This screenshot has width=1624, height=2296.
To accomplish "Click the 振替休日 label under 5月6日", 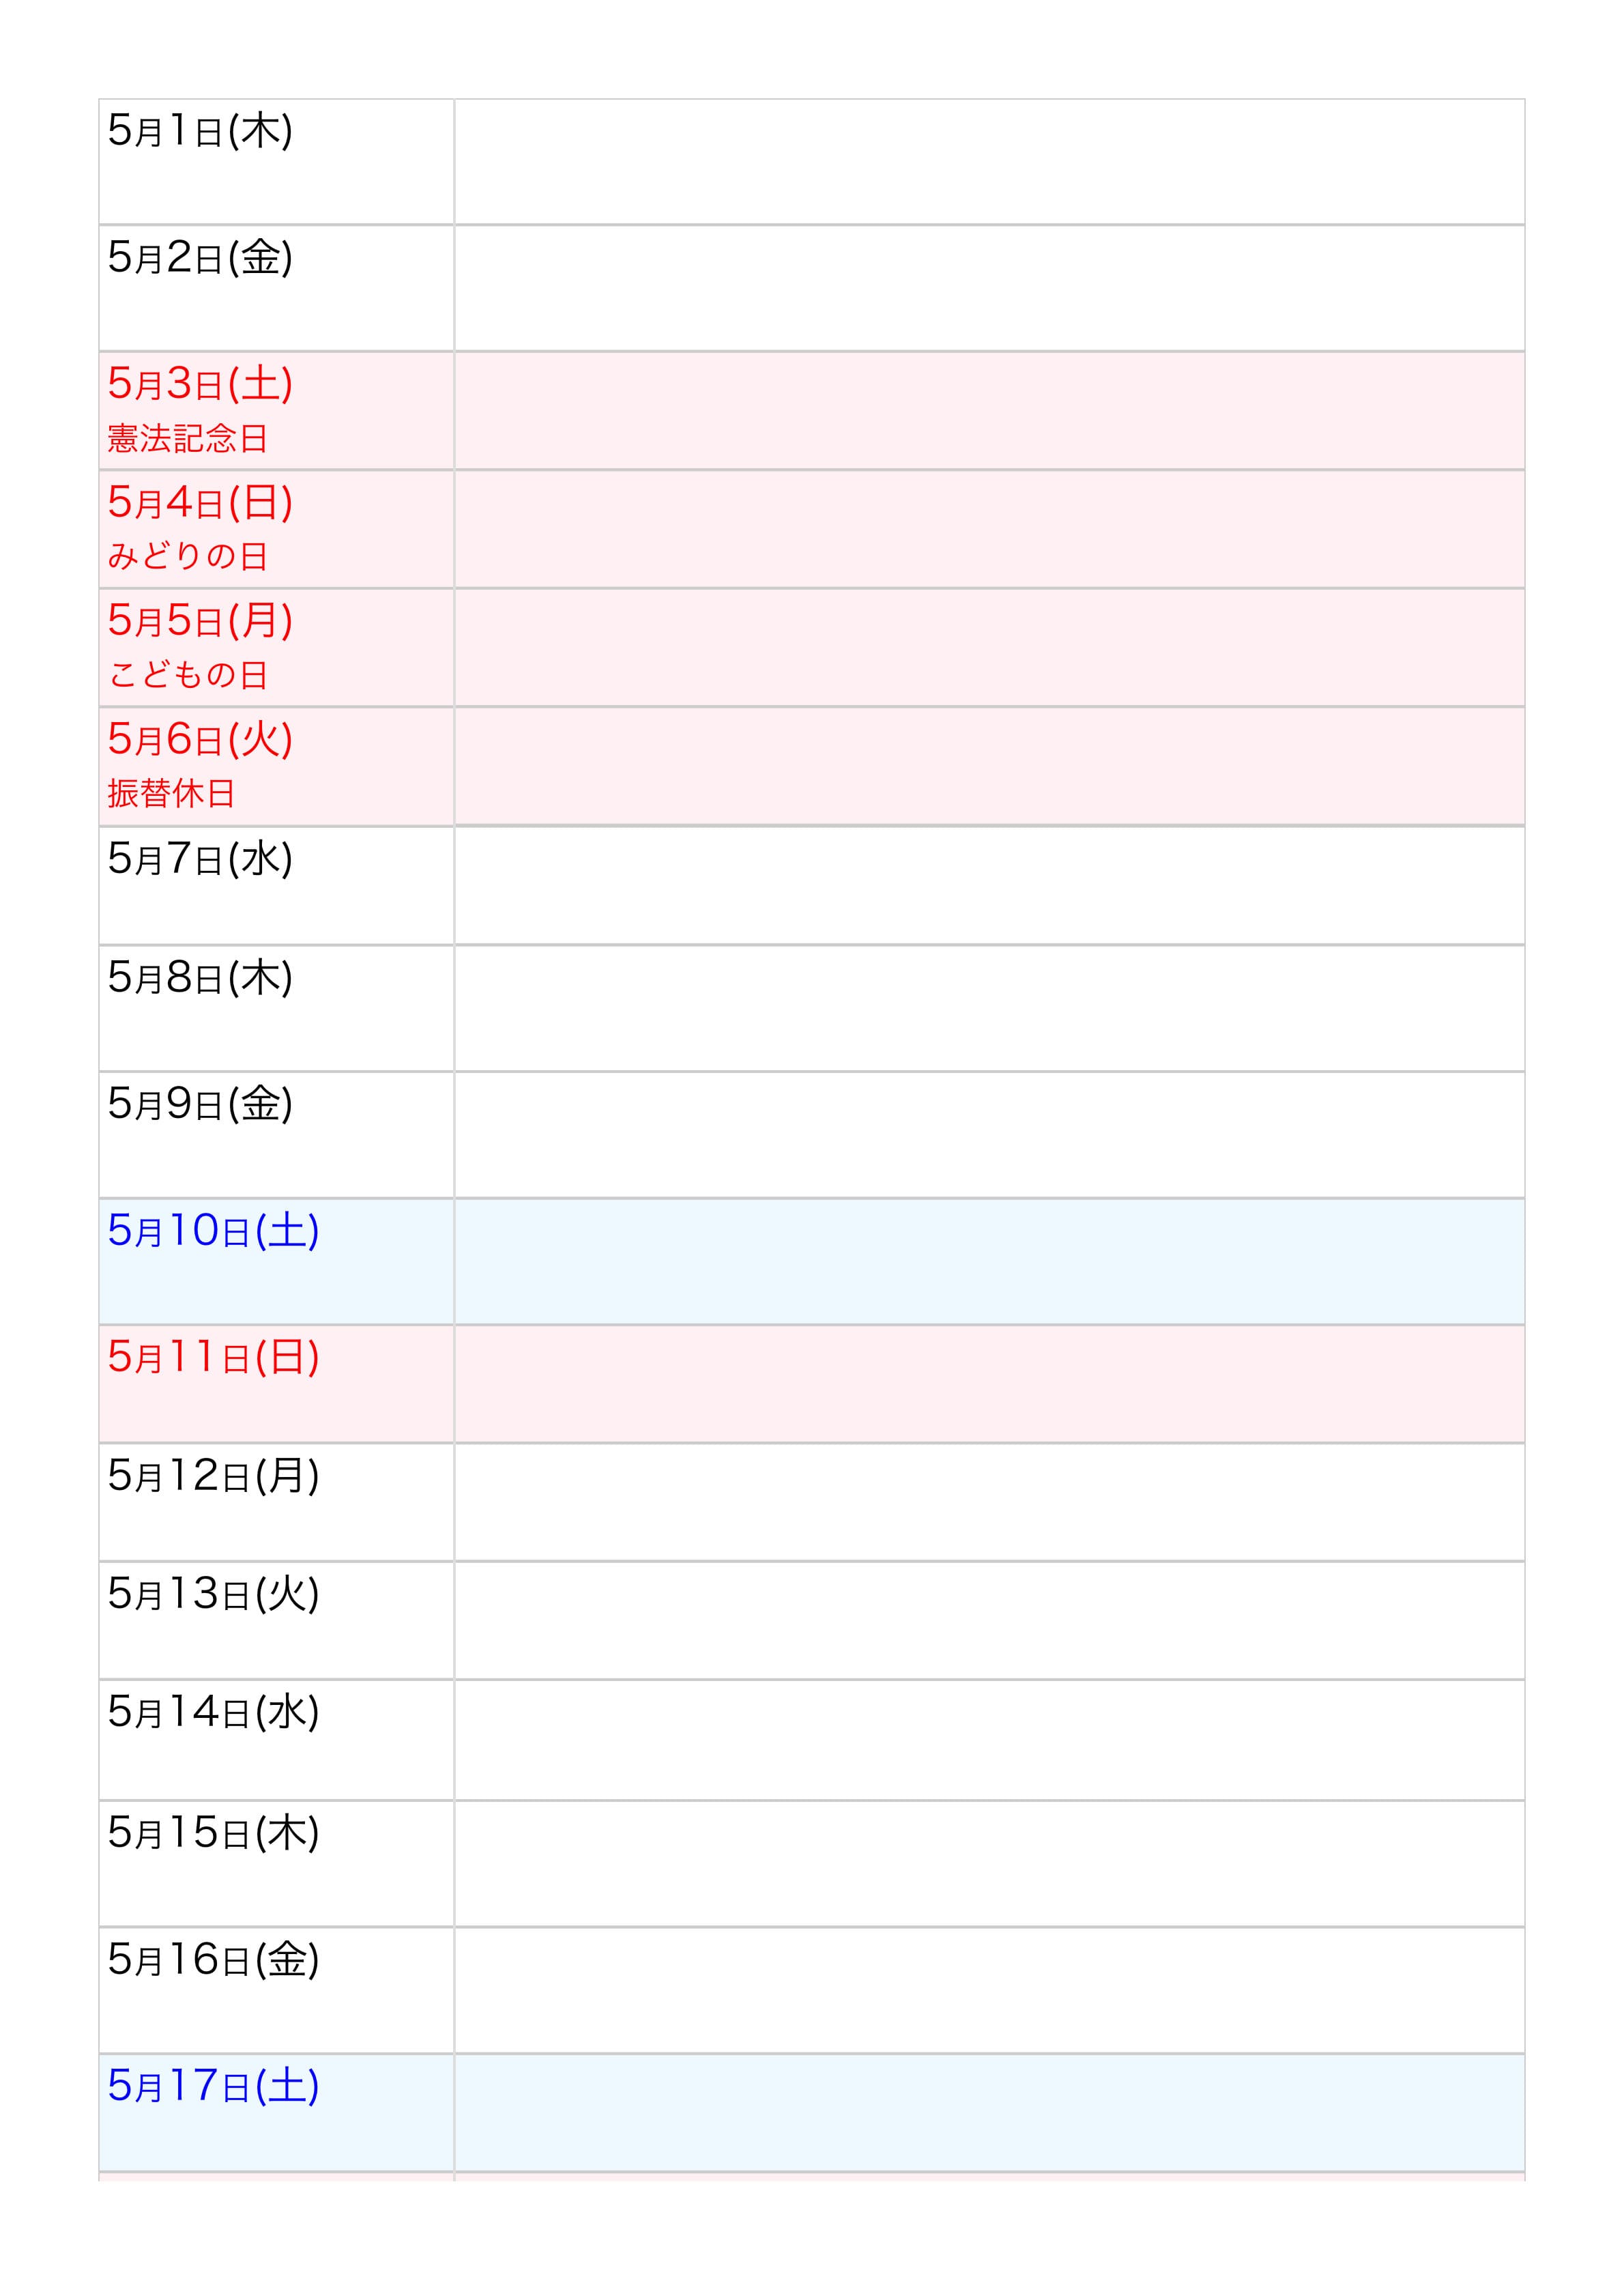I will tap(171, 793).
